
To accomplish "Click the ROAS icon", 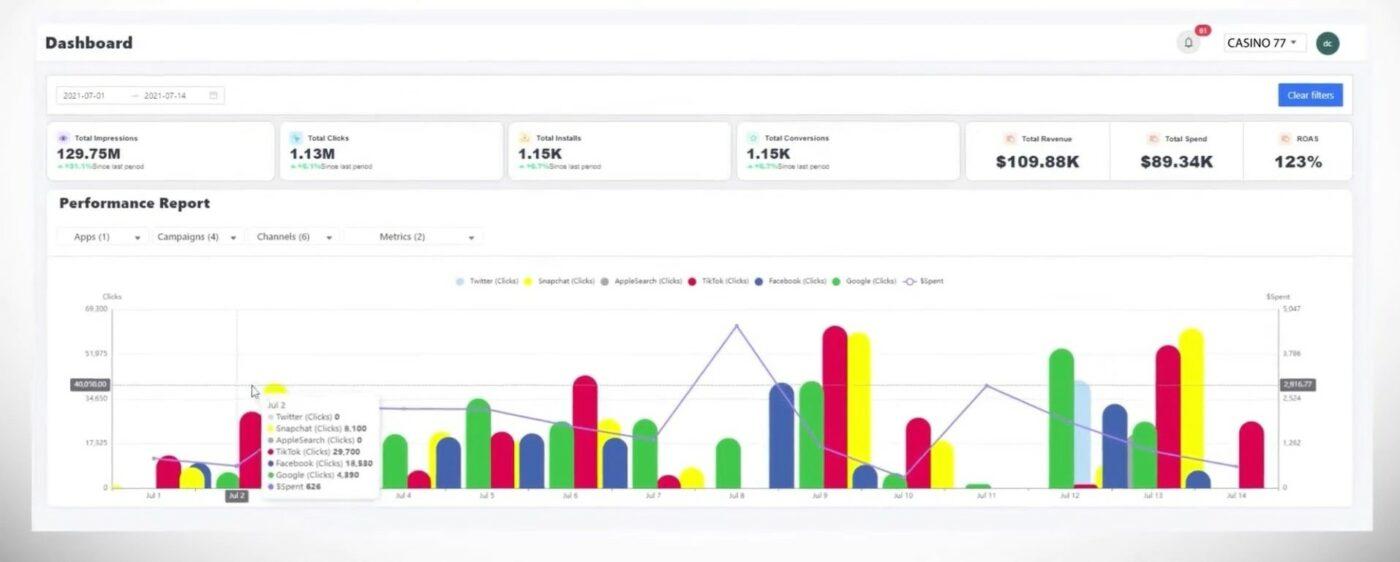I will tap(1285, 139).
